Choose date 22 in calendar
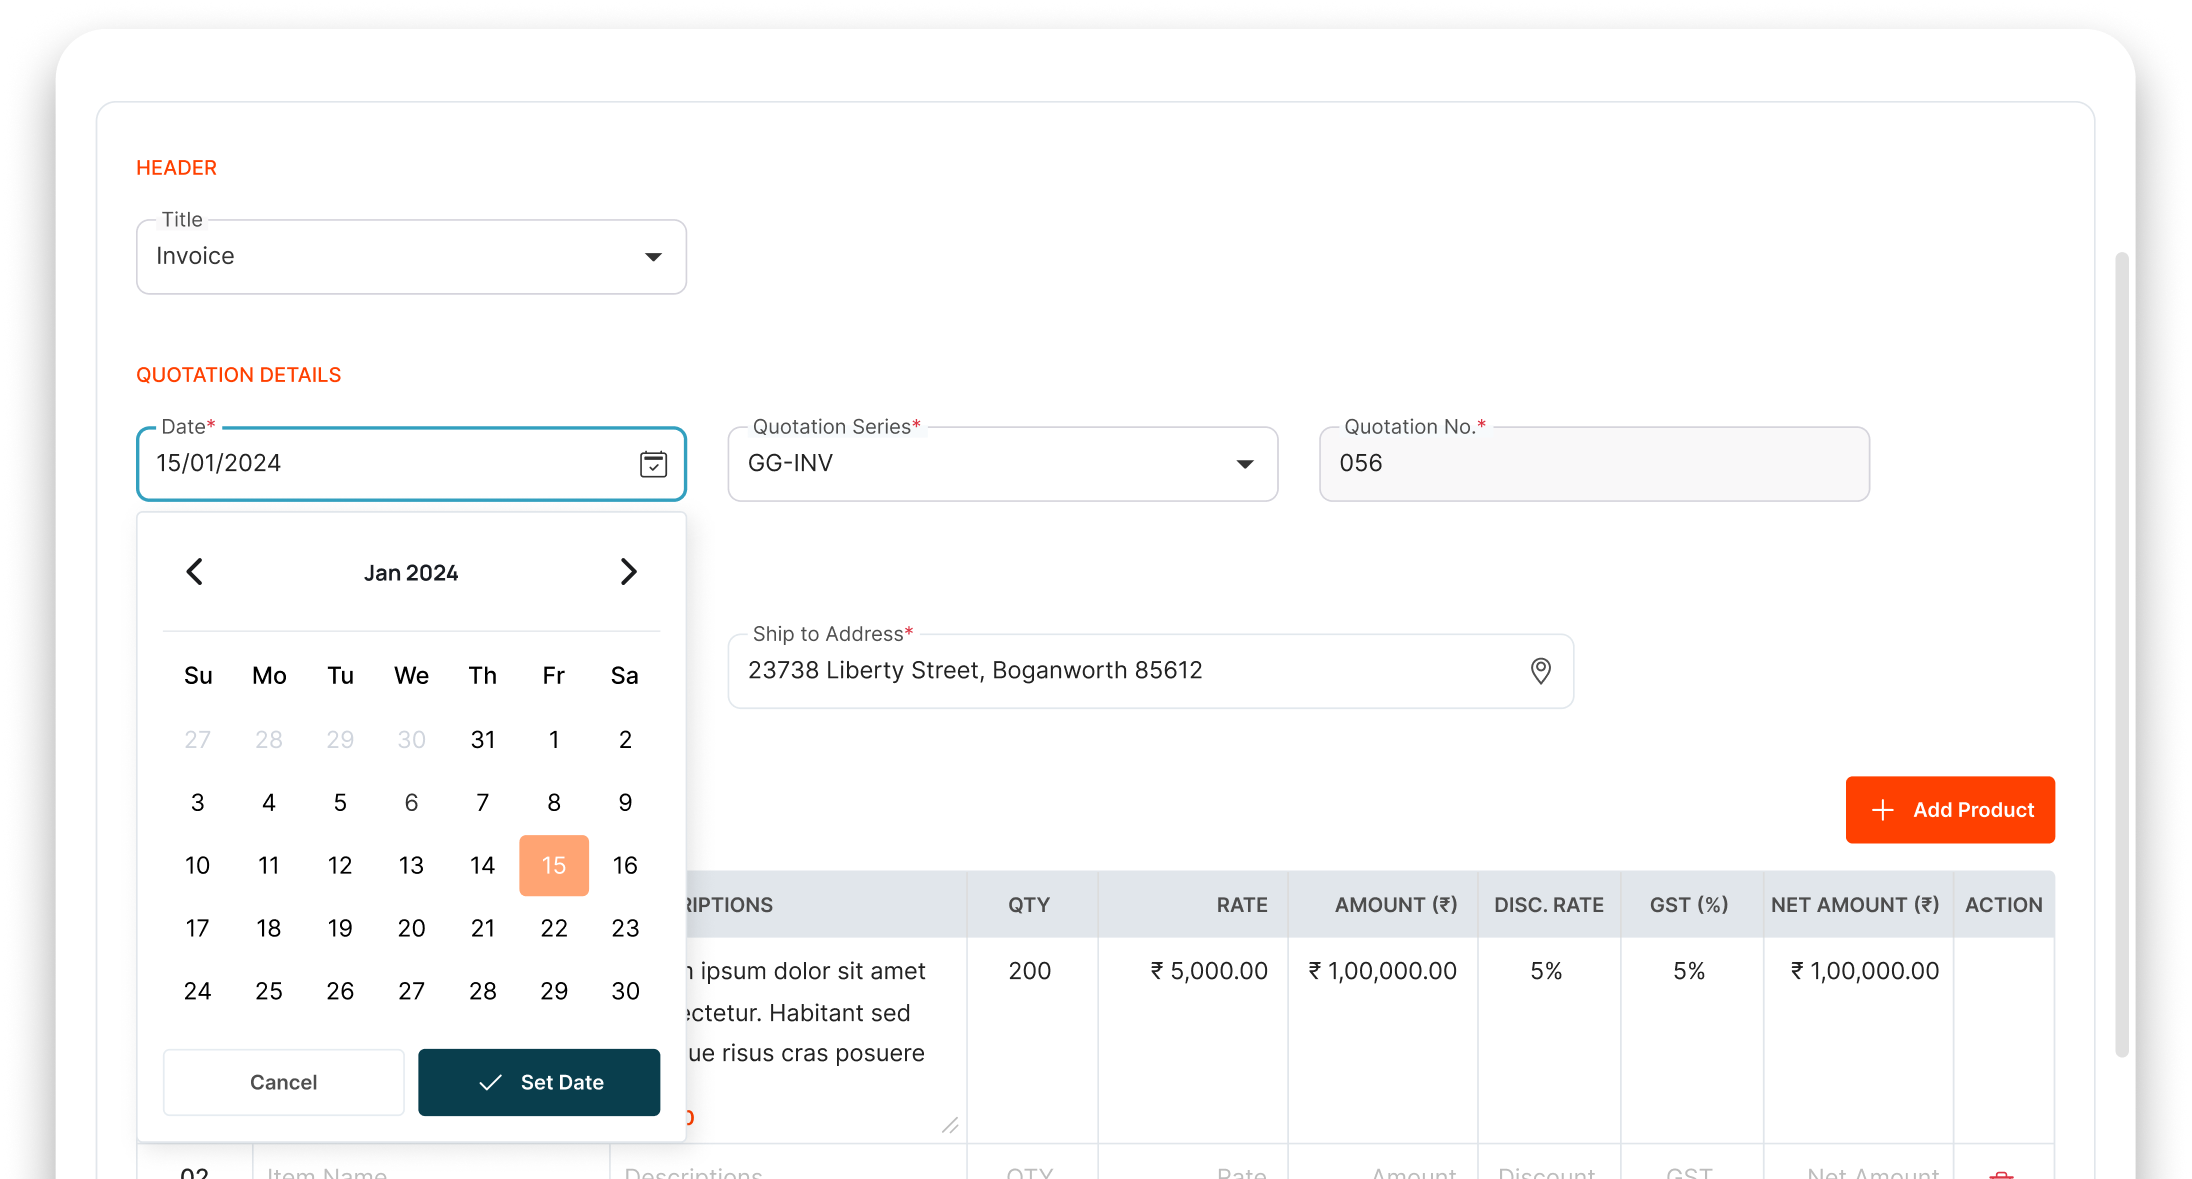2192x1179 pixels. pyautogui.click(x=554, y=928)
